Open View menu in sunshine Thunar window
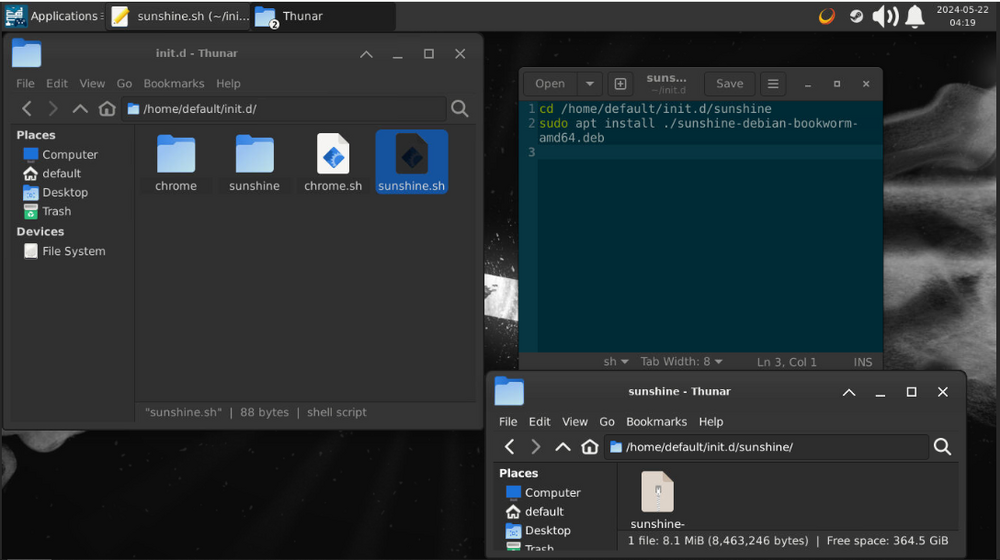 575,422
